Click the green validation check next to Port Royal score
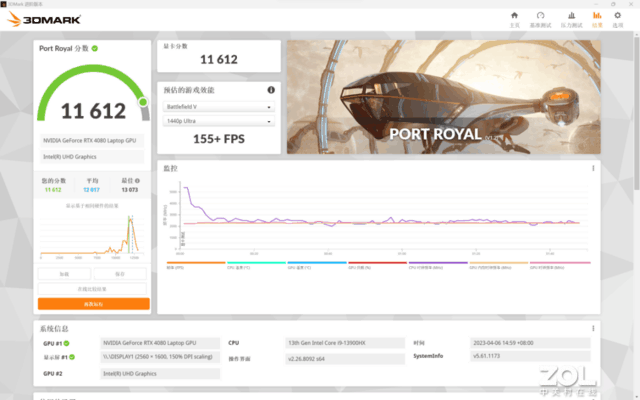 [x=96, y=48]
